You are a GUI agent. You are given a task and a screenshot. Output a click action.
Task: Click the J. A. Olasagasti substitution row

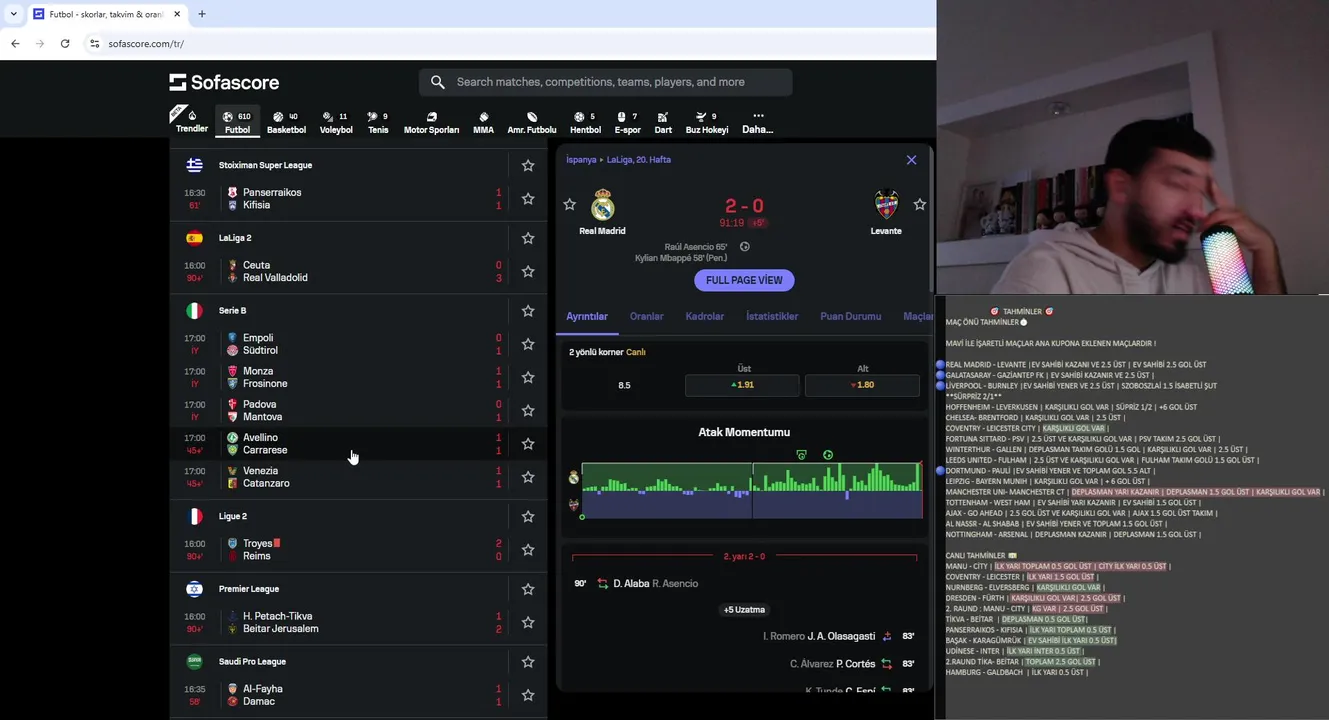tap(744, 636)
